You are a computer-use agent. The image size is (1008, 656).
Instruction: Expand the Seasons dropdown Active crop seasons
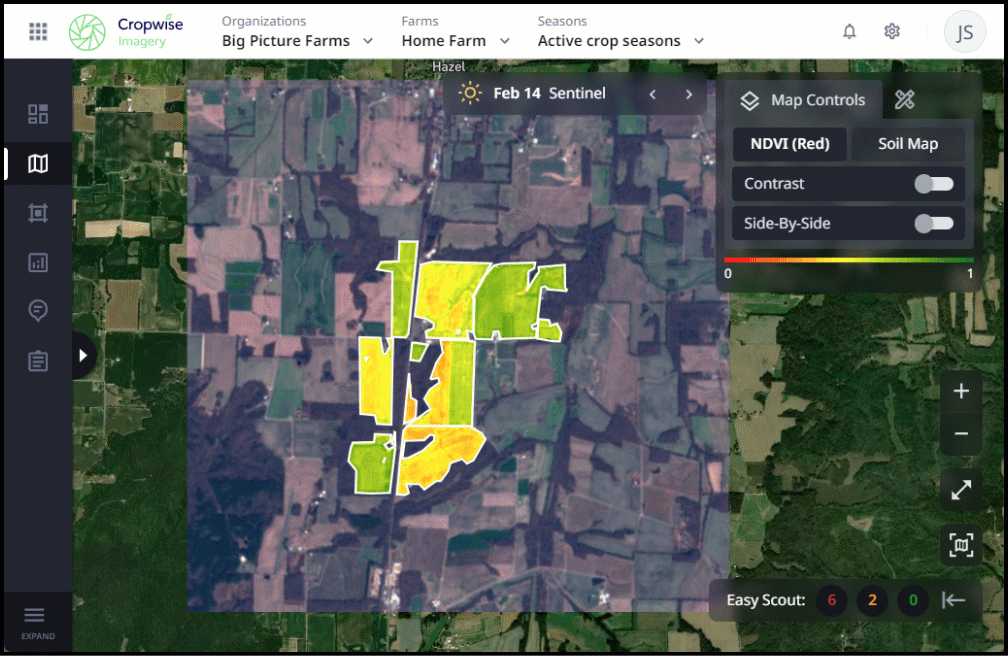(620, 41)
